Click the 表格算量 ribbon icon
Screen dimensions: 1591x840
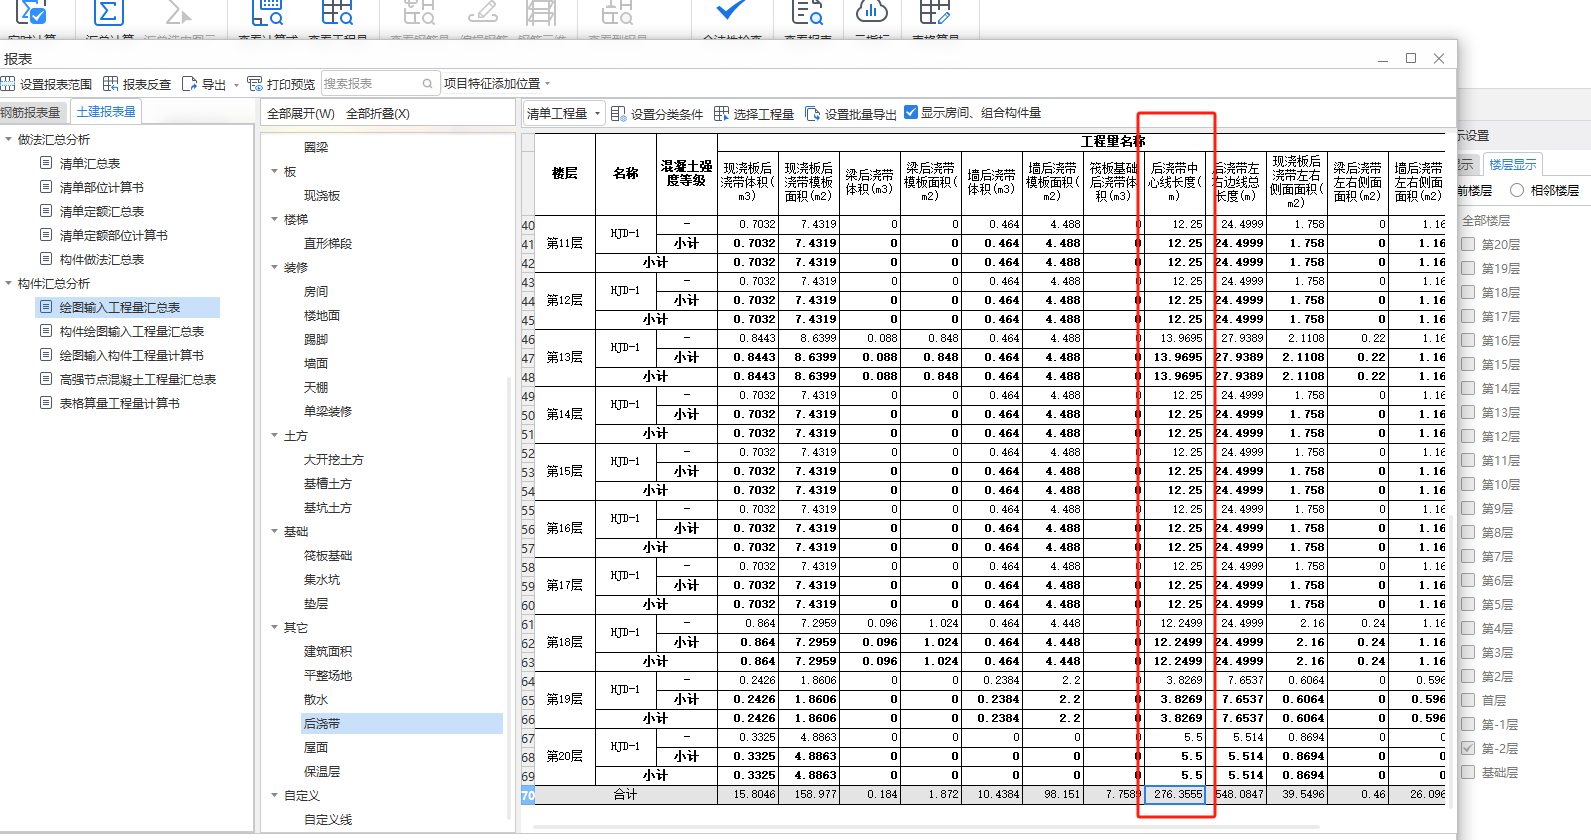point(935,13)
